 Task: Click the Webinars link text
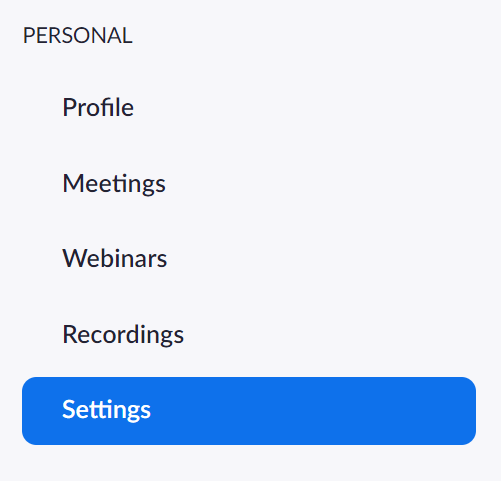[x=115, y=258]
